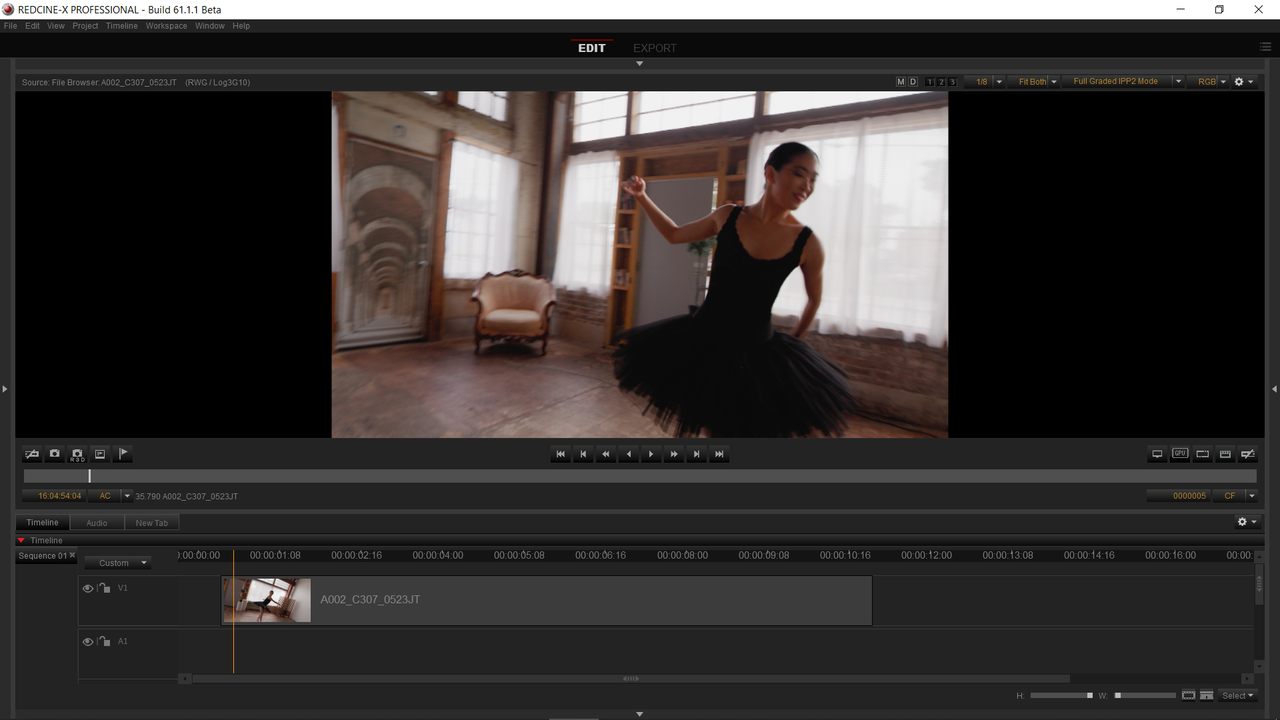The height and width of the screenshot is (720, 1280).
Task: Click the monitor display icon below the viewer
Action: pos(1157,454)
